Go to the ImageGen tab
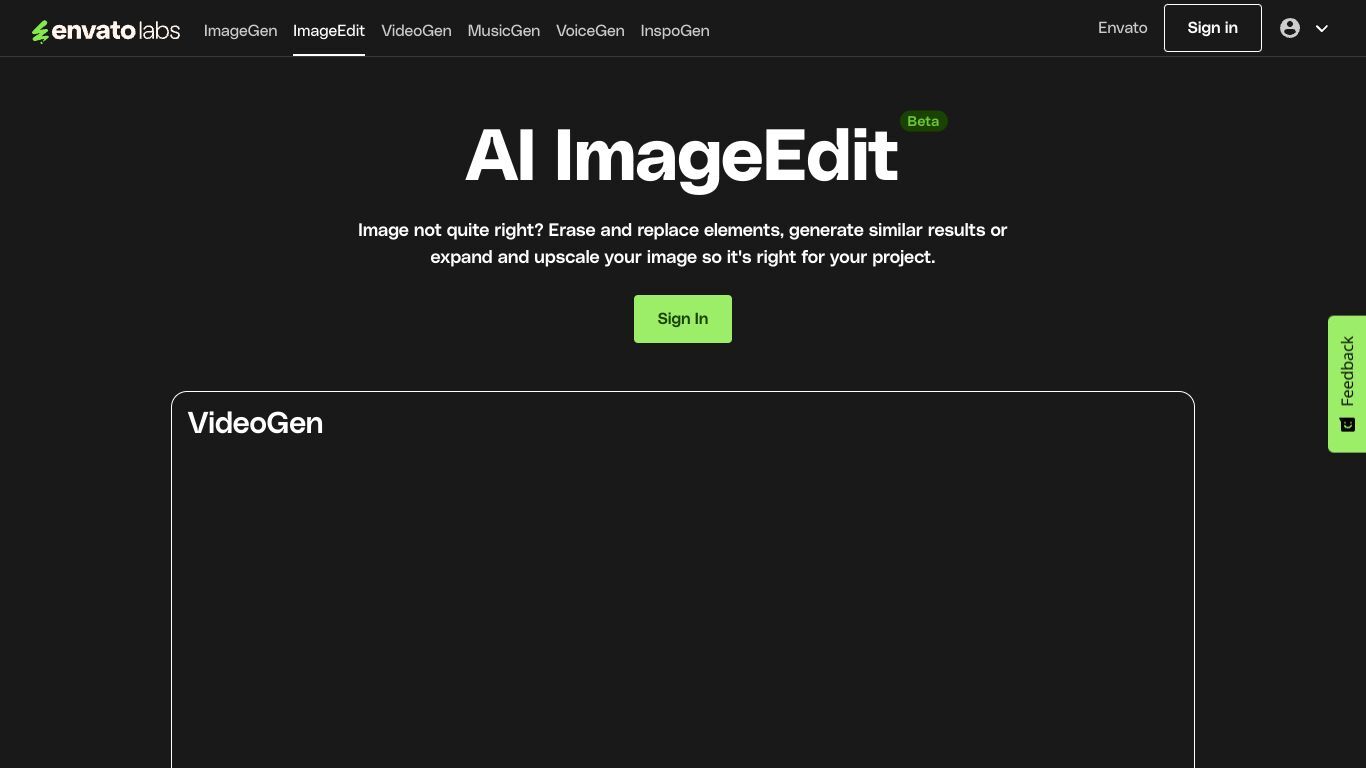The image size is (1366, 768). (x=240, y=31)
